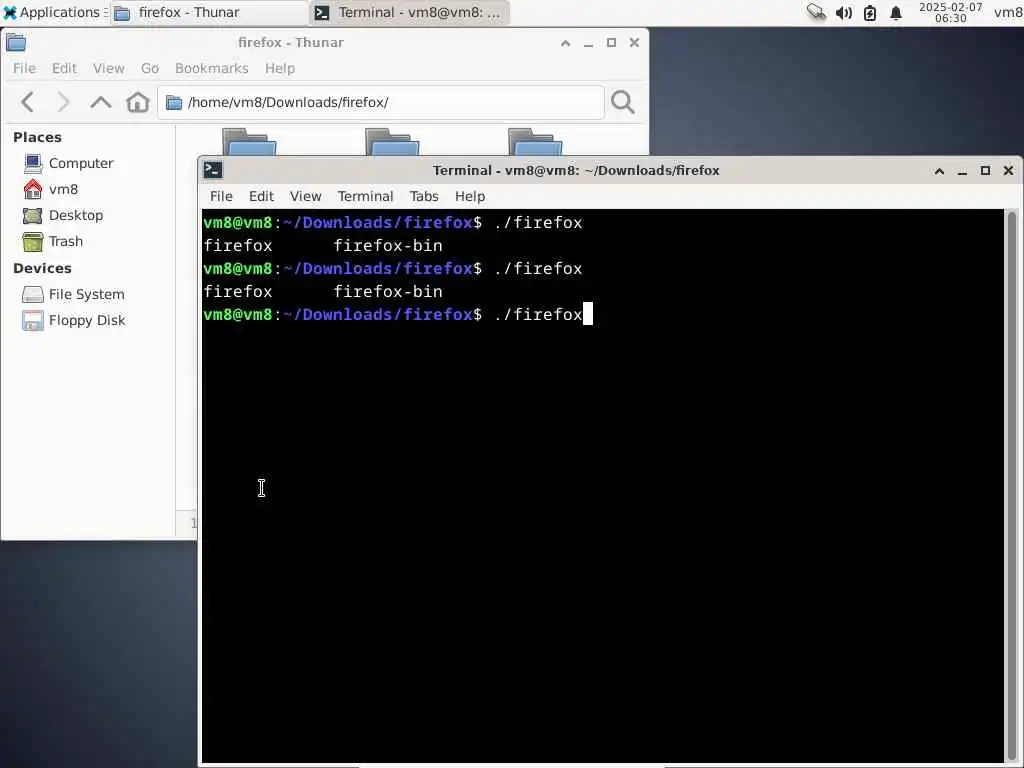Open Thunar's Help menu
This screenshot has height=768, width=1024.
(x=280, y=69)
